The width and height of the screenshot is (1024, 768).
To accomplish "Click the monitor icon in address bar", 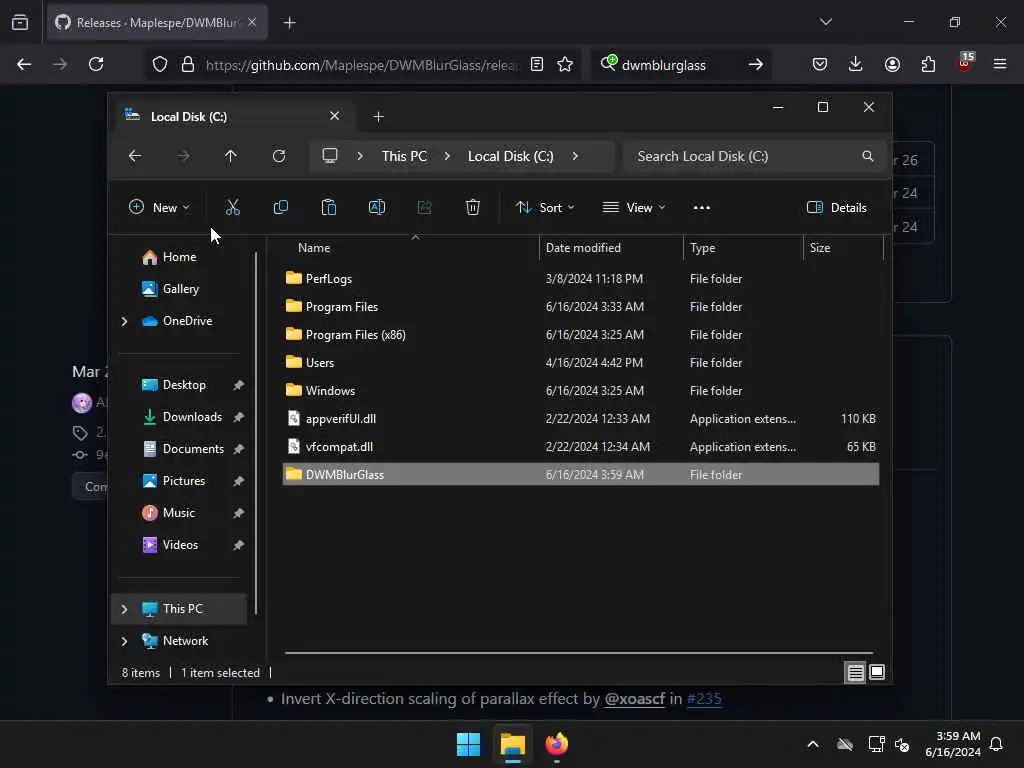I will [330, 156].
